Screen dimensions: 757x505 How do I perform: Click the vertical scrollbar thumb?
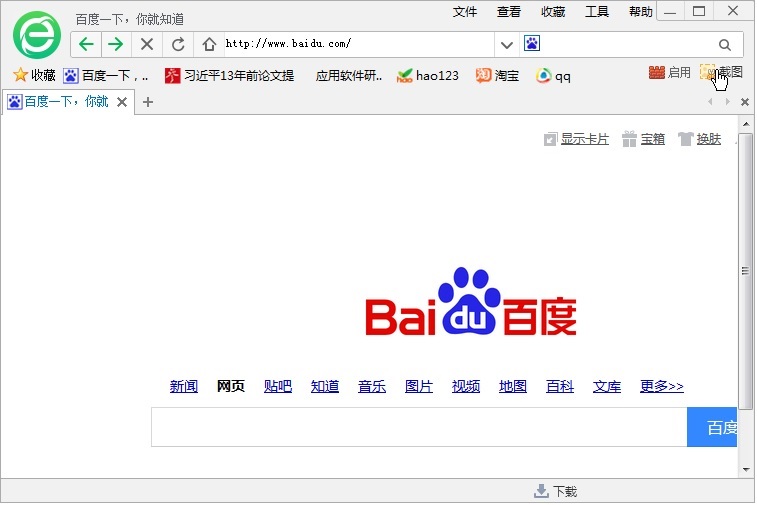[x=746, y=271]
